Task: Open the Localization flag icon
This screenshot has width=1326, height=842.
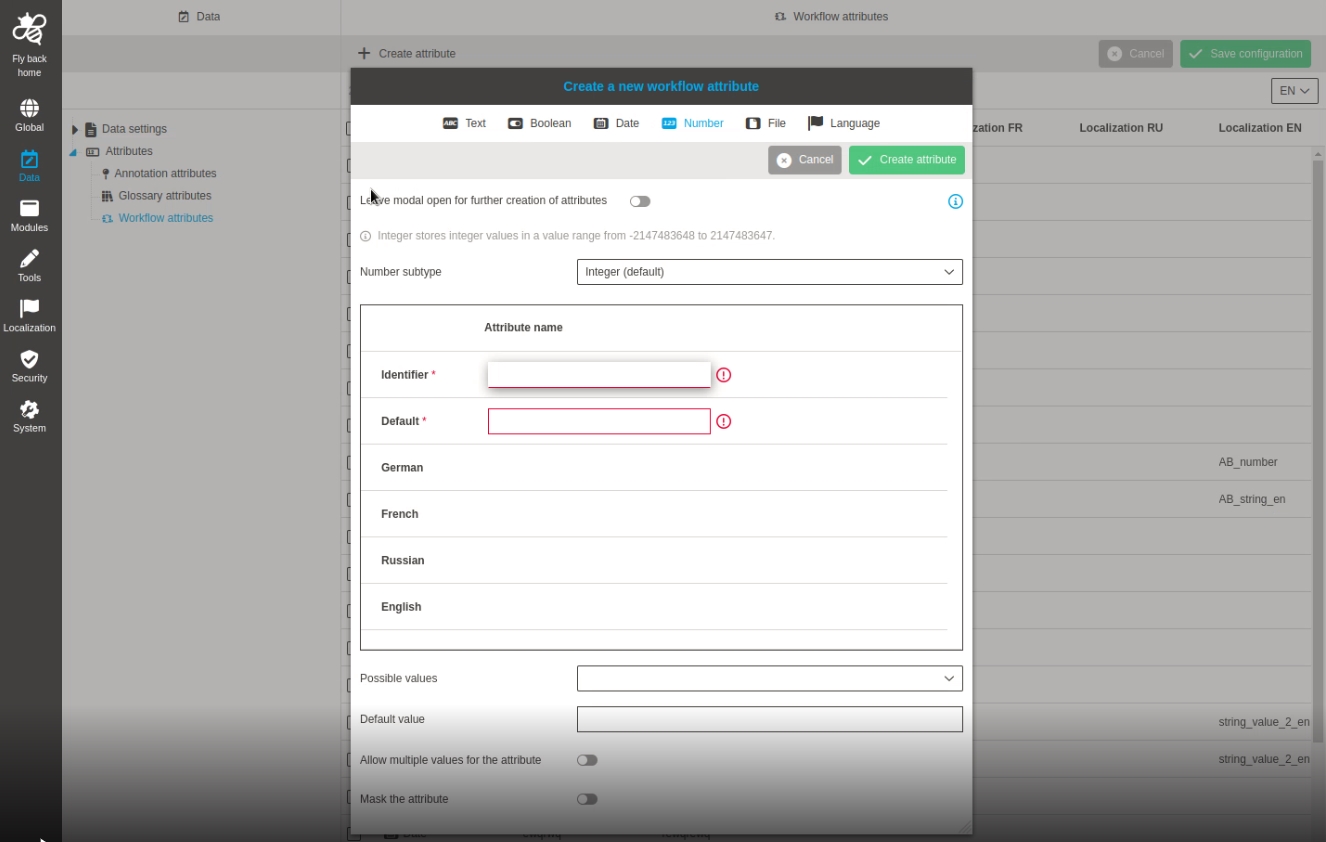Action: (29, 308)
